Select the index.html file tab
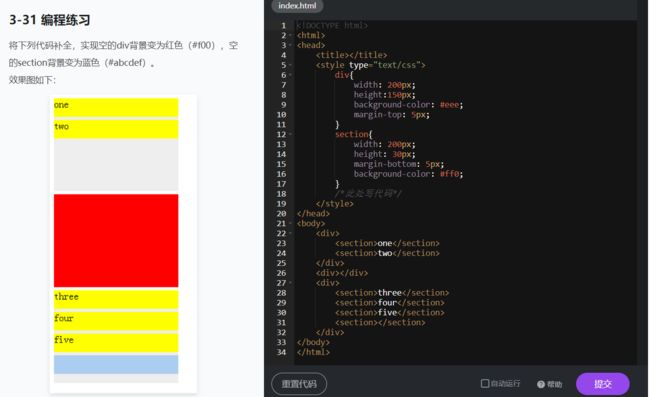650x397 pixels. click(297, 6)
